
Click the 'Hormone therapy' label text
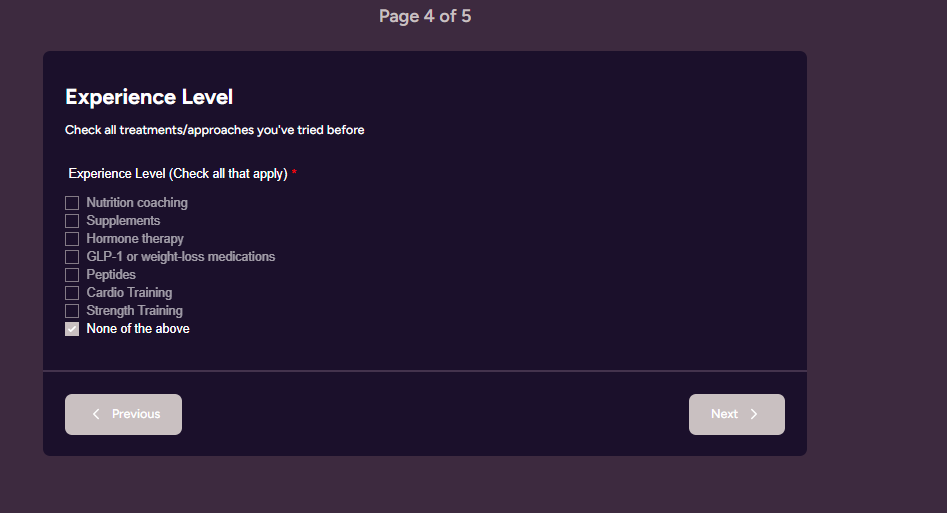(135, 239)
